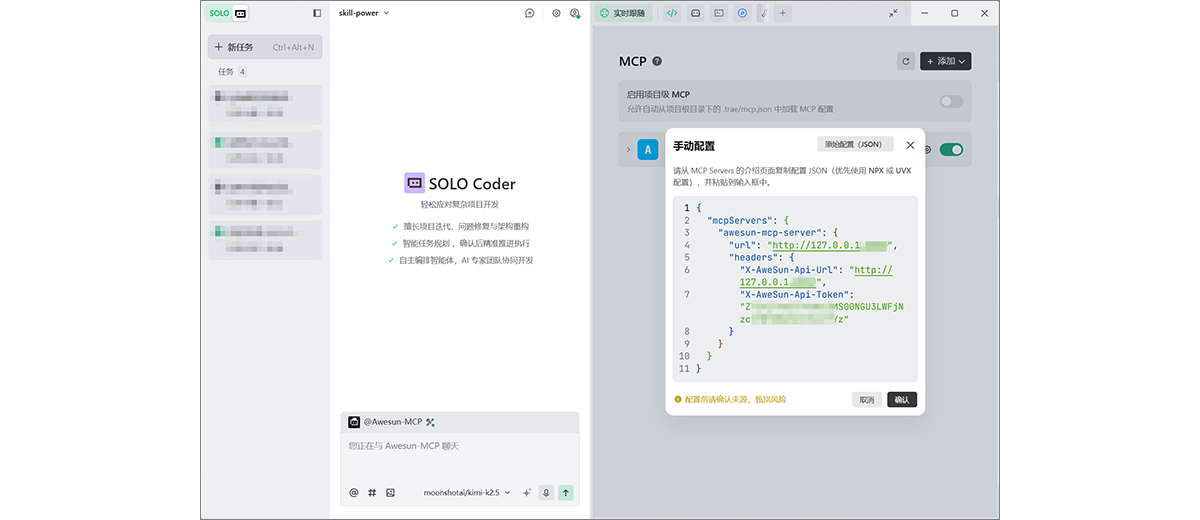Click the chat message input field
The width and height of the screenshot is (1200, 520).
(x=459, y=455)
